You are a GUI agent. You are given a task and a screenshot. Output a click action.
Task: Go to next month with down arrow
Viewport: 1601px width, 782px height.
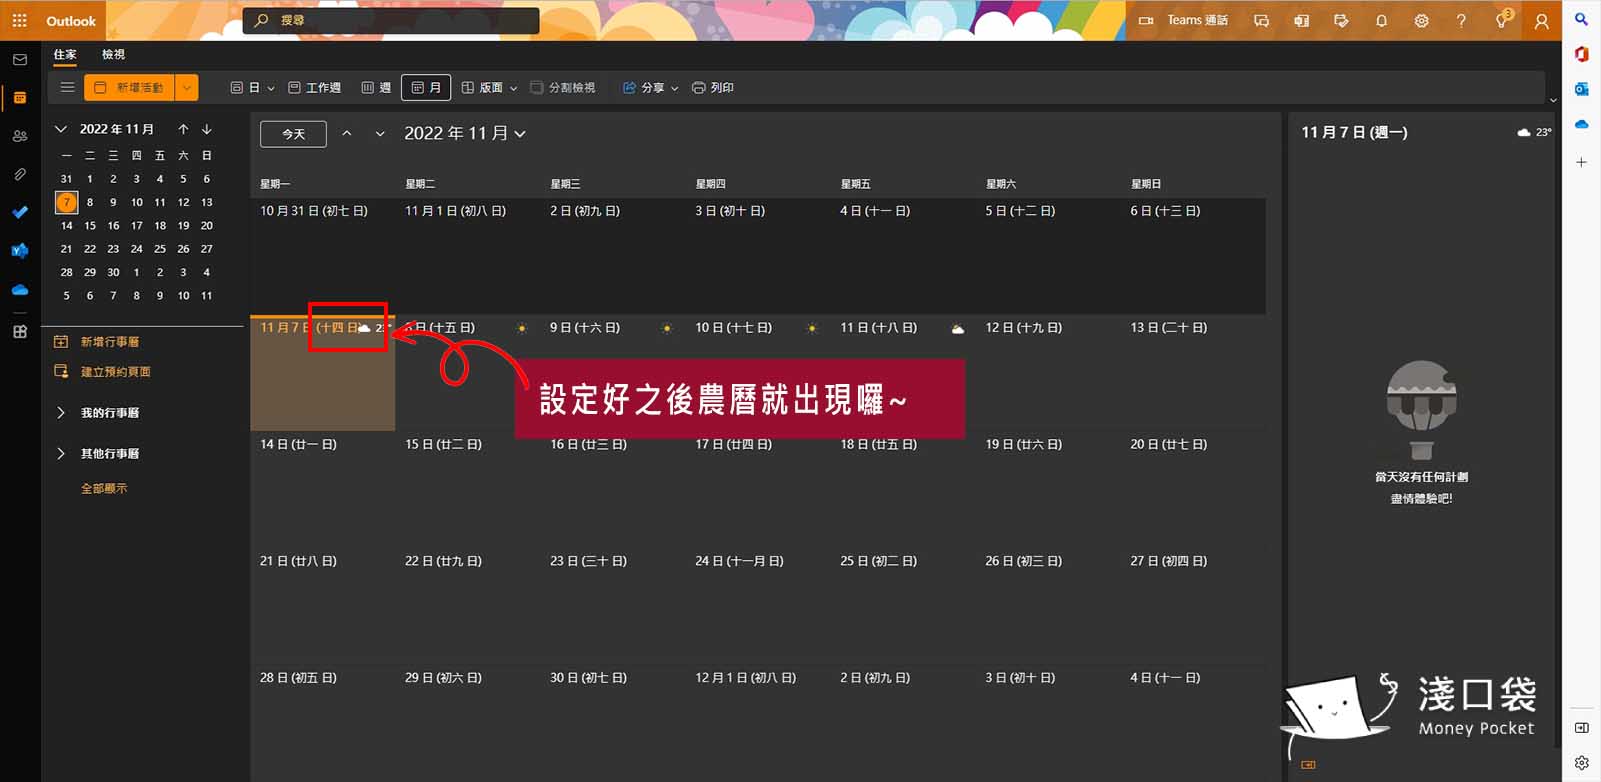[380, 134]
